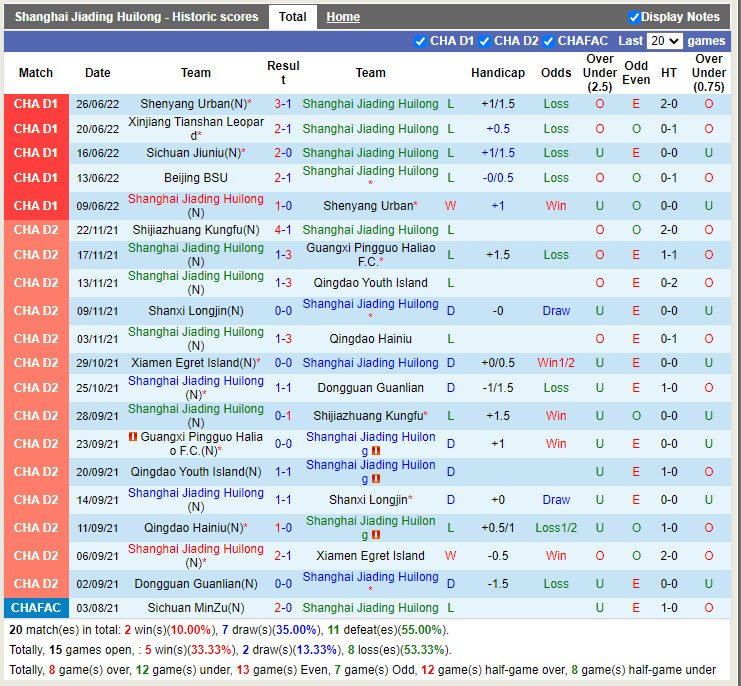
Task: Open the Last 20 games dropdown
Action: tap(664, 41)
